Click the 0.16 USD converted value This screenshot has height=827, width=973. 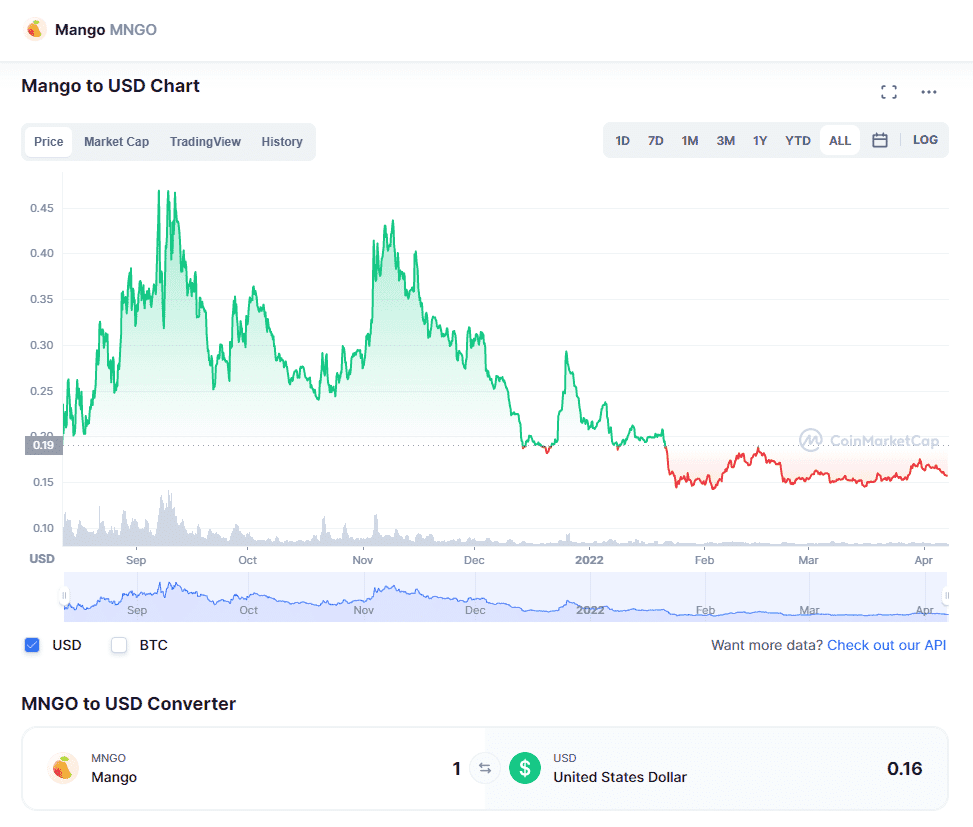pyautogui.click(x=904, y=769)
